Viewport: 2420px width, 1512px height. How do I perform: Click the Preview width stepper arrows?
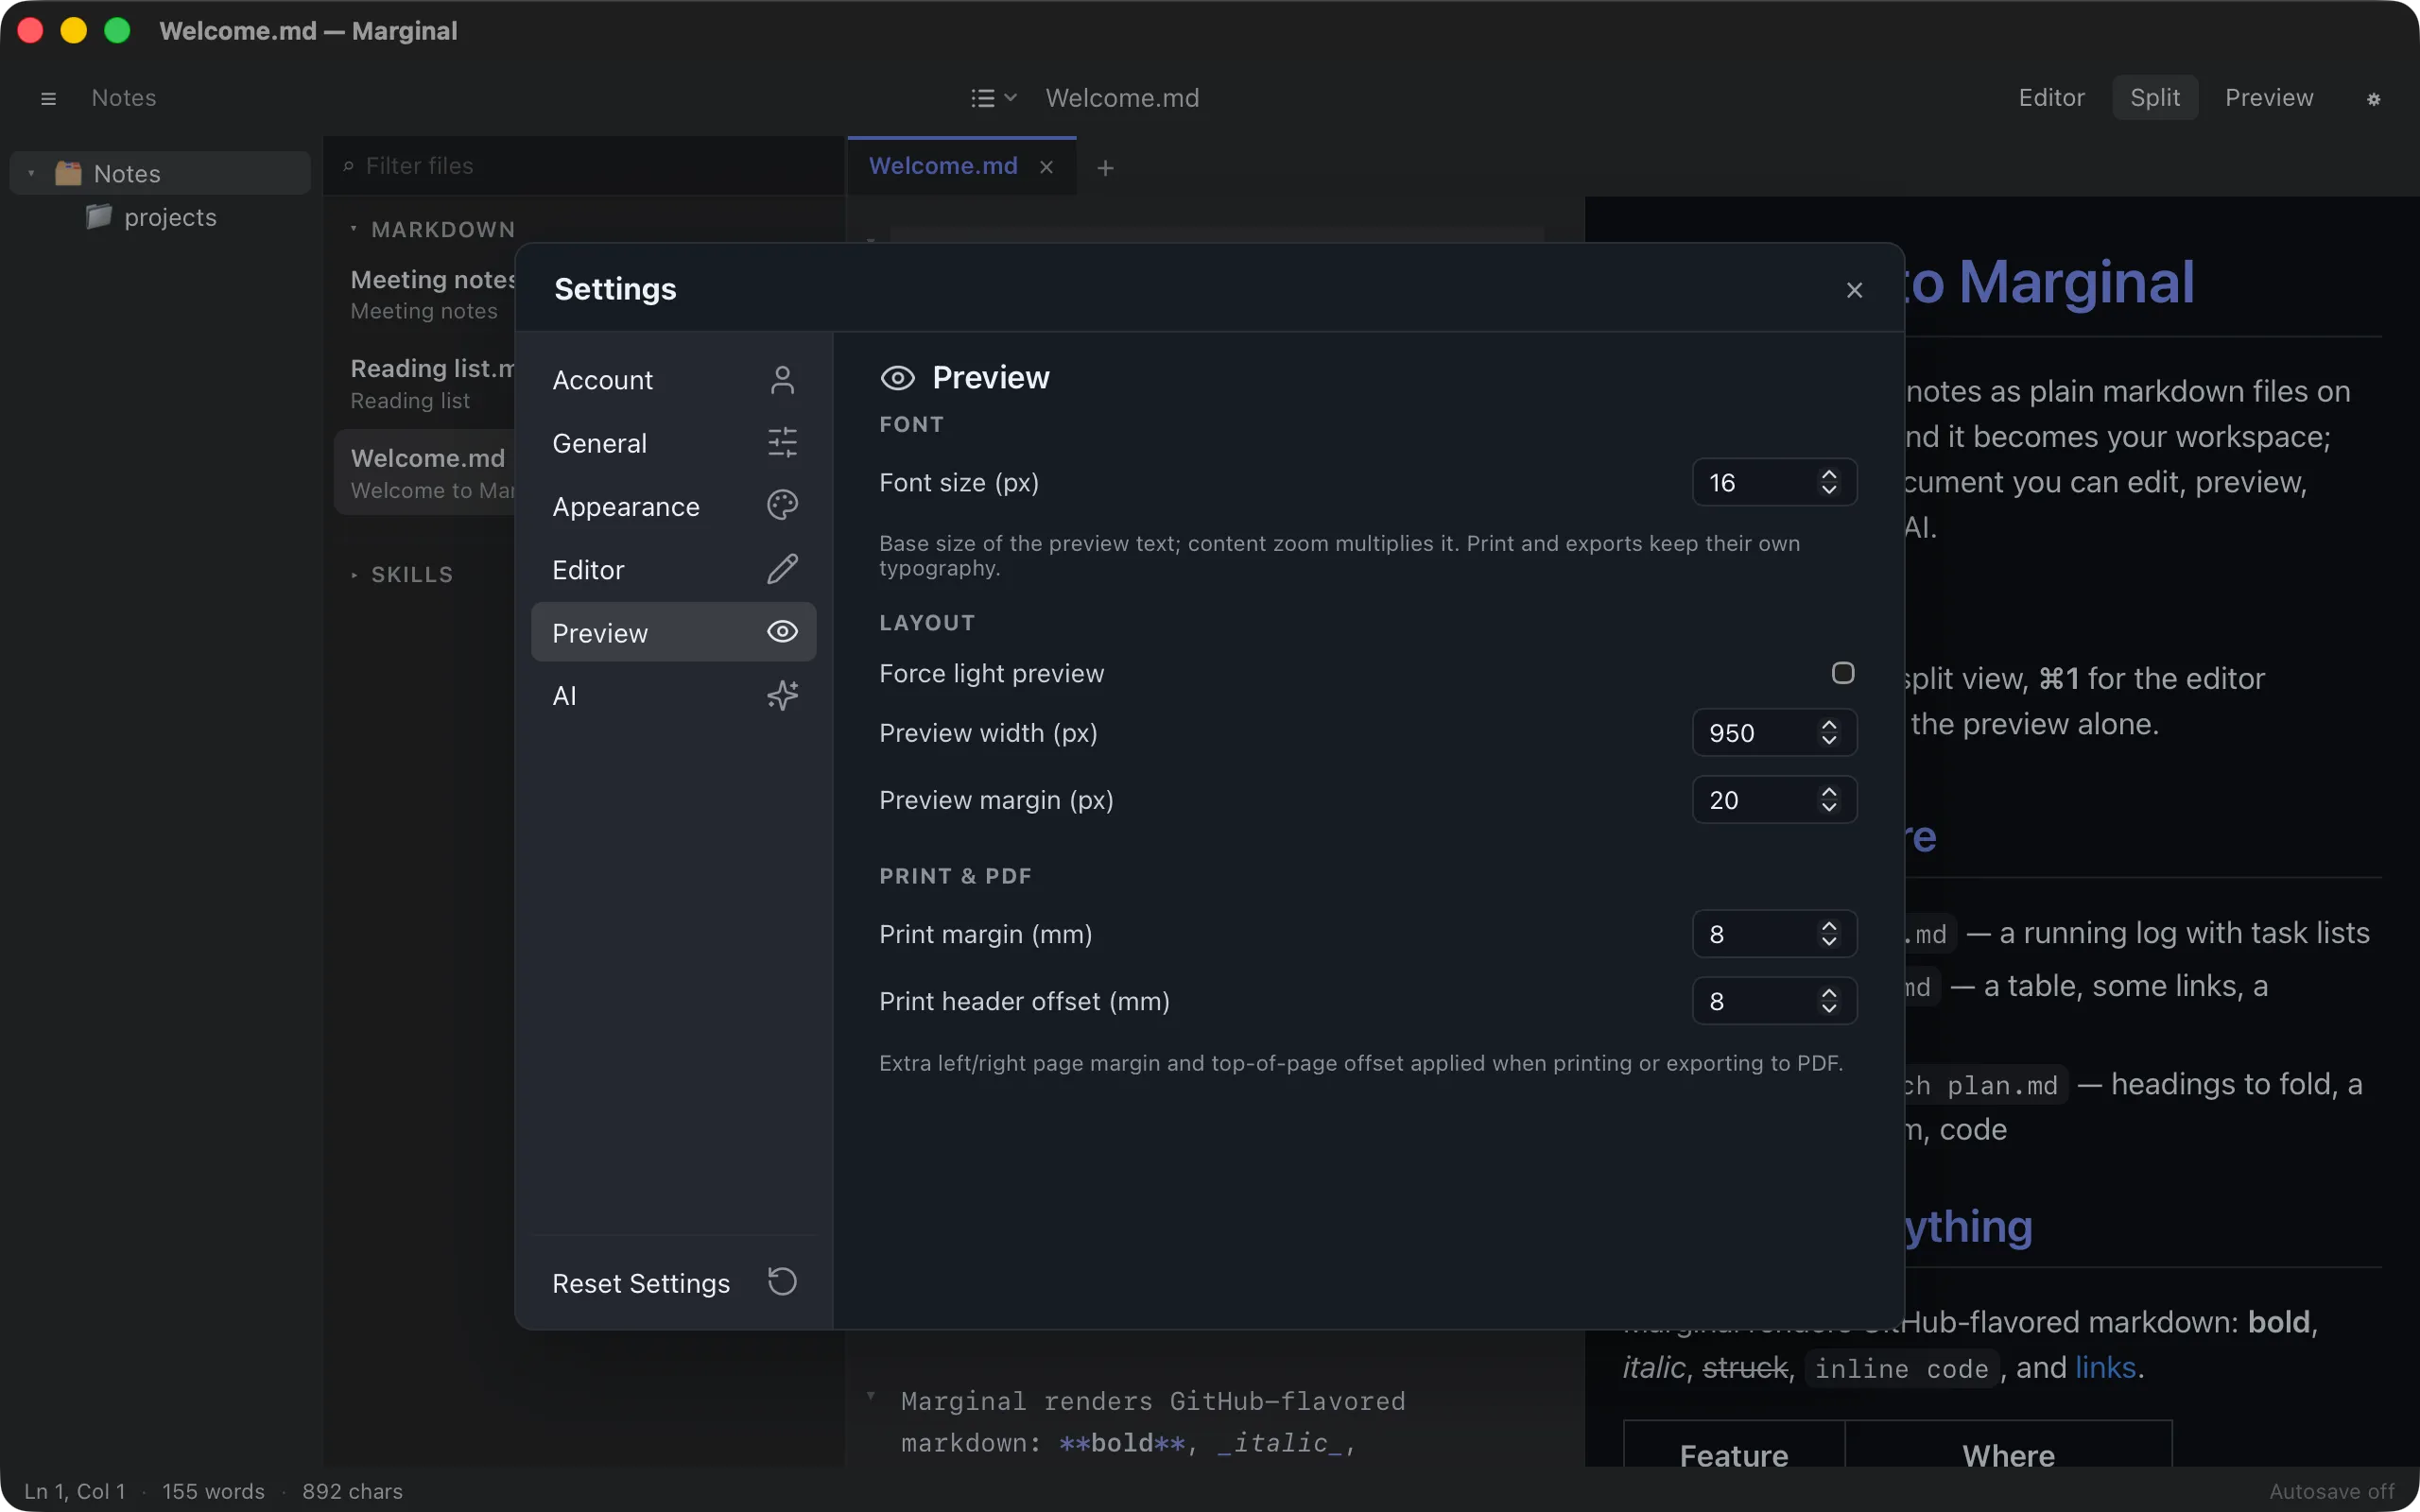(1829, 732)
